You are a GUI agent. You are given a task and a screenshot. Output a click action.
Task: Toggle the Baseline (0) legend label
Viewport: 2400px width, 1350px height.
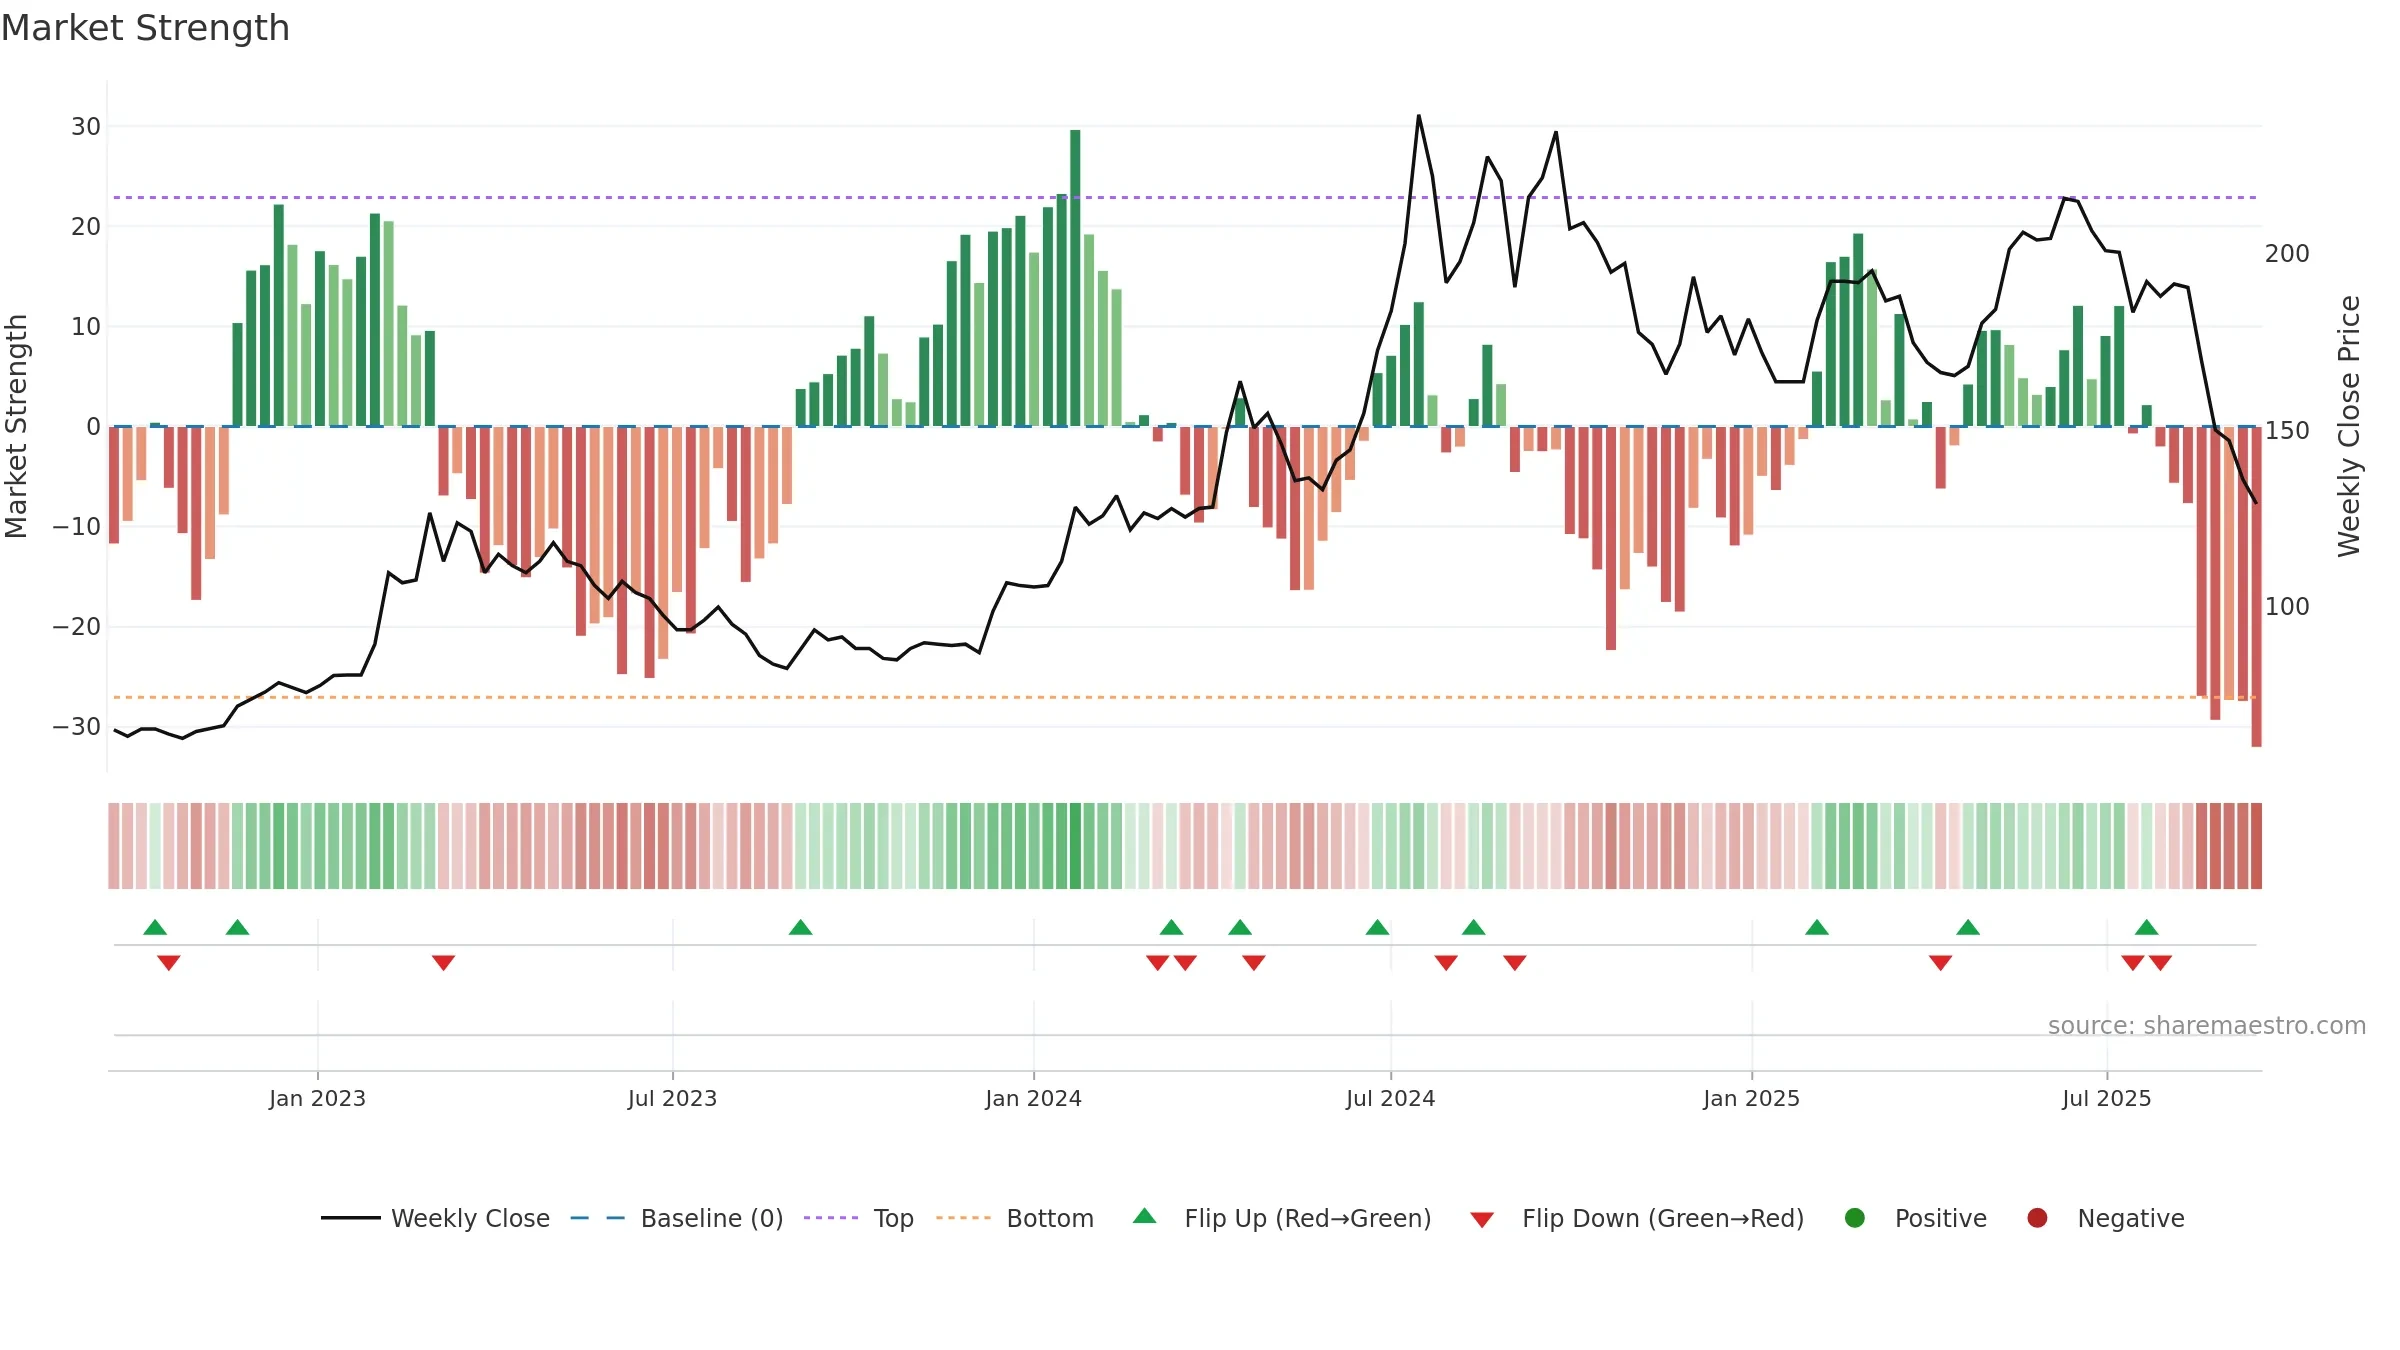pyautogui.click(x=712, y=1219)
